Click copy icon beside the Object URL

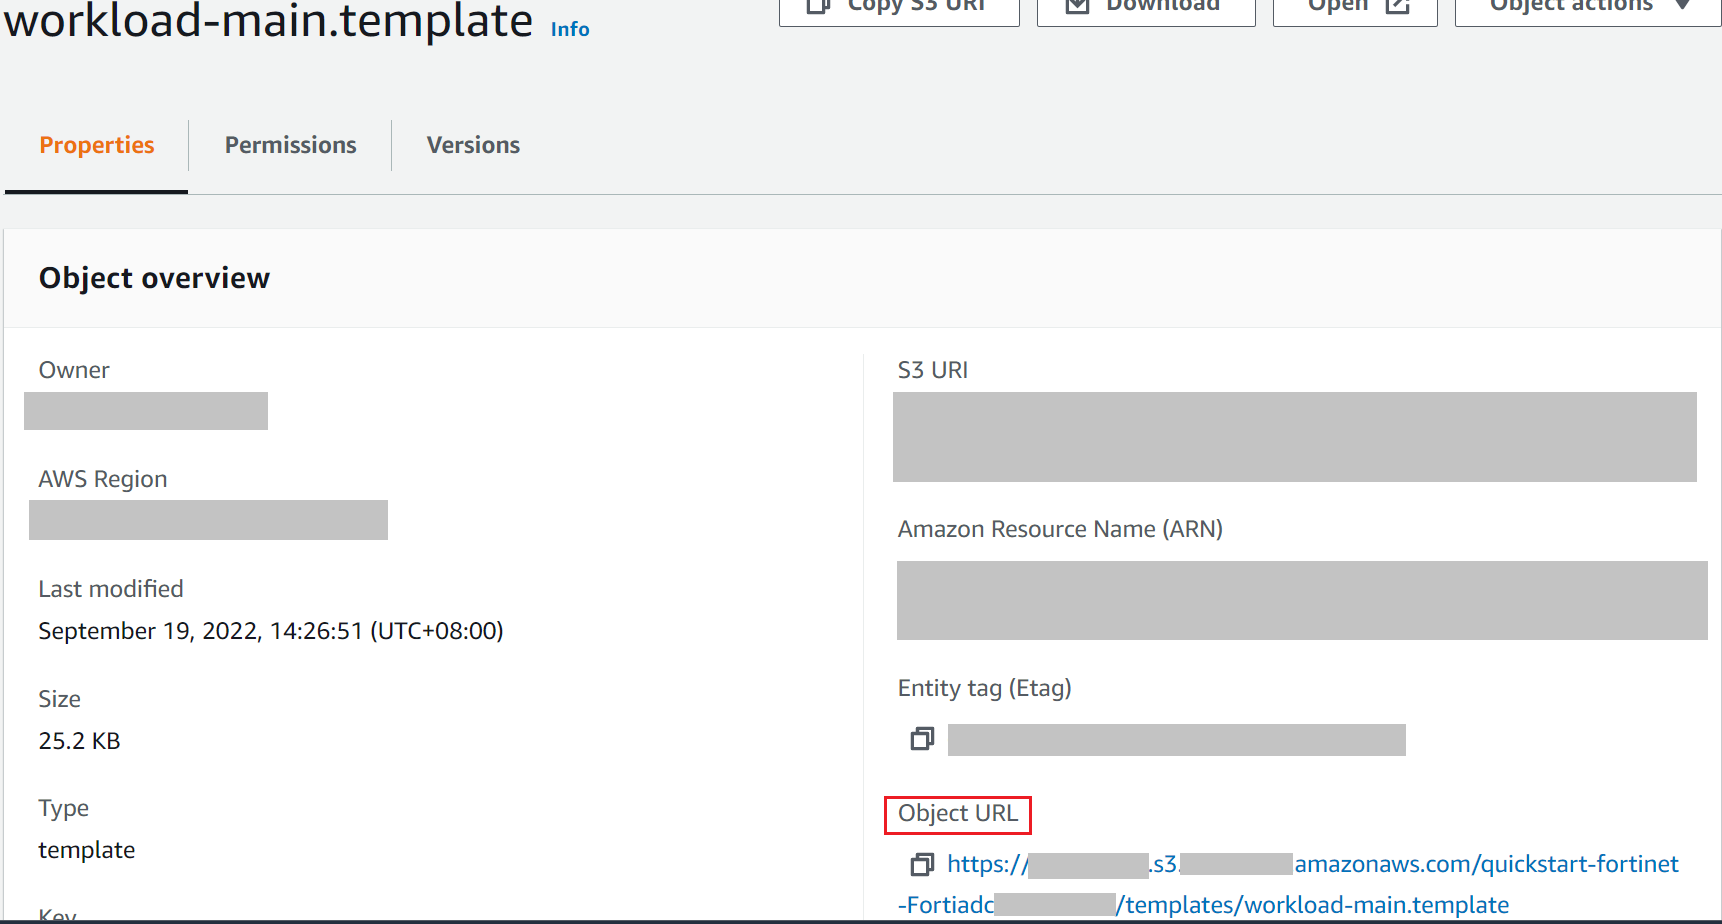(x=922, y=864)
